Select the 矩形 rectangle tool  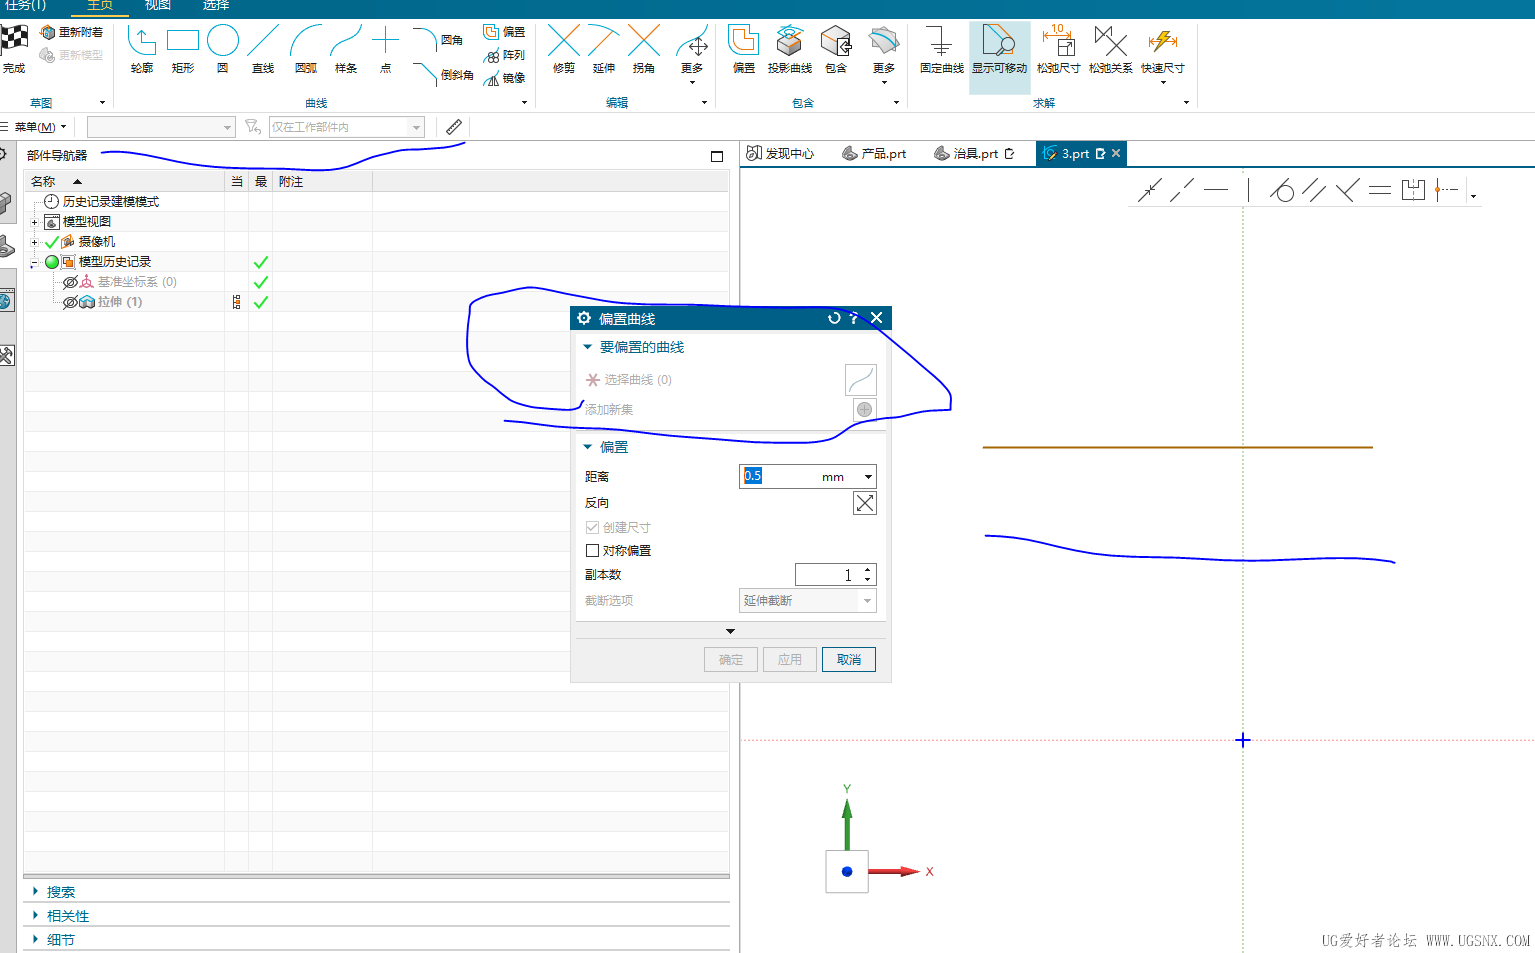[x=182, y=49]
